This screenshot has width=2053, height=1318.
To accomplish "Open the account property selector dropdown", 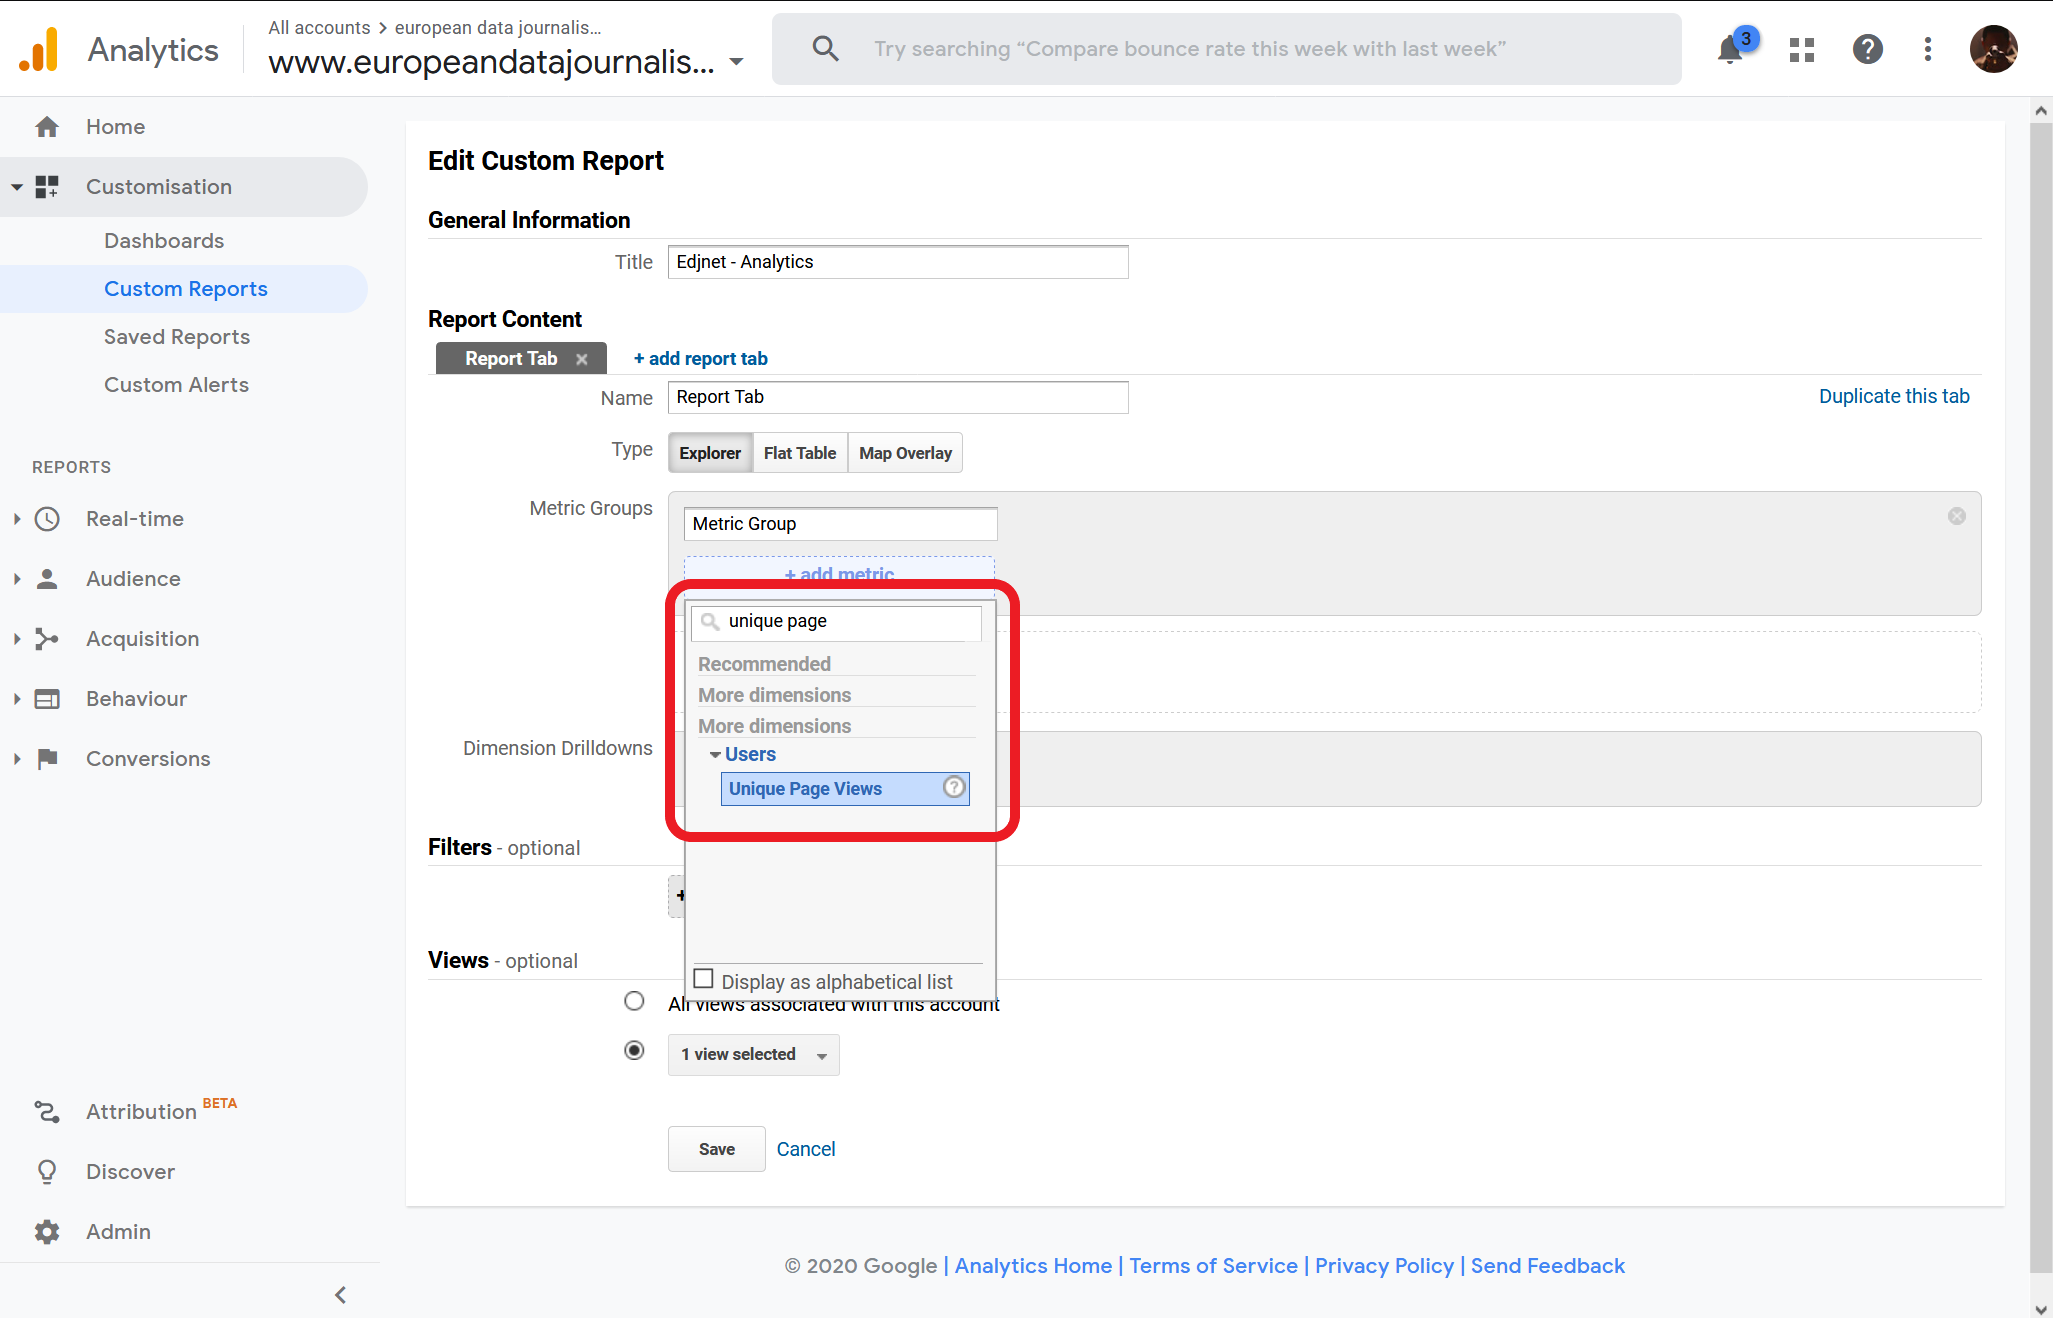I will (x=737, y=62).
